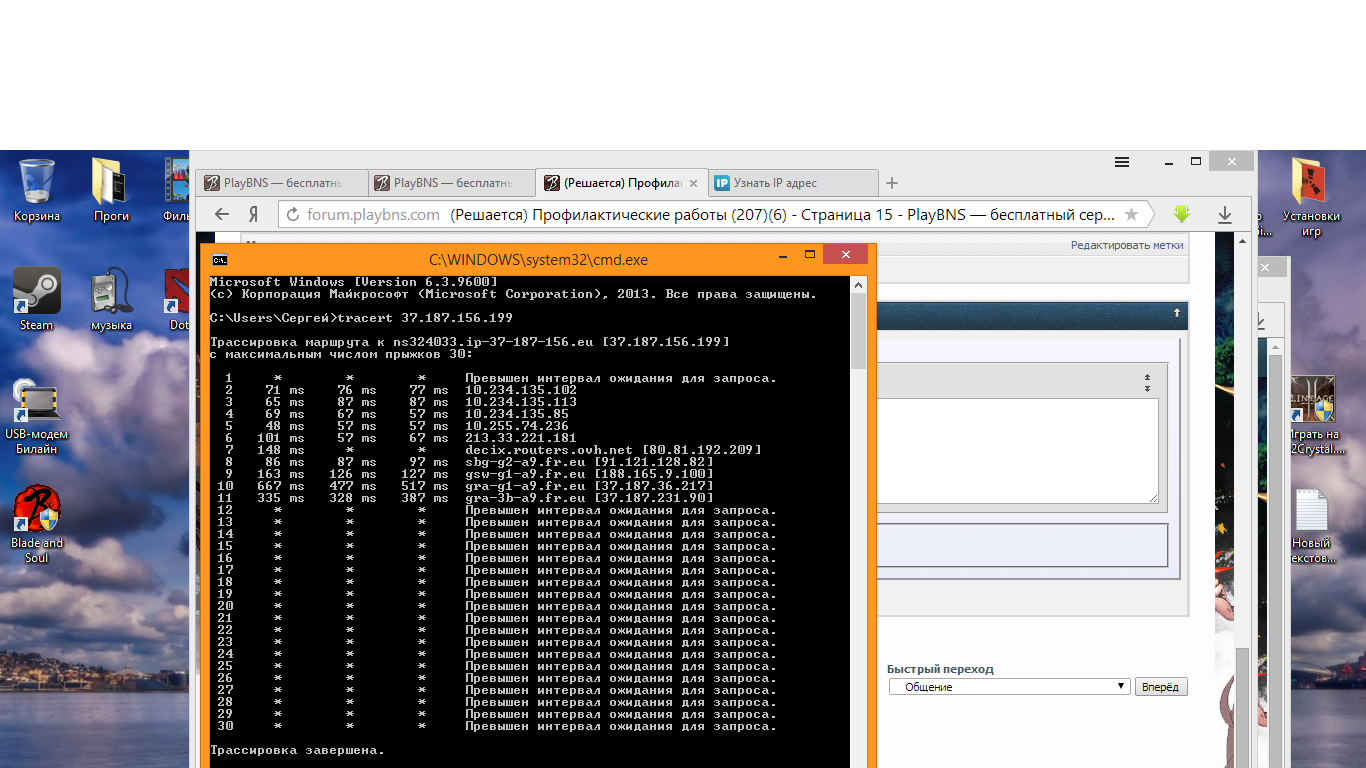The height and width of the screenshot is (768, 1366).
Task: Click the editor expand/collapse double arrows
Action: [1147, 382]
